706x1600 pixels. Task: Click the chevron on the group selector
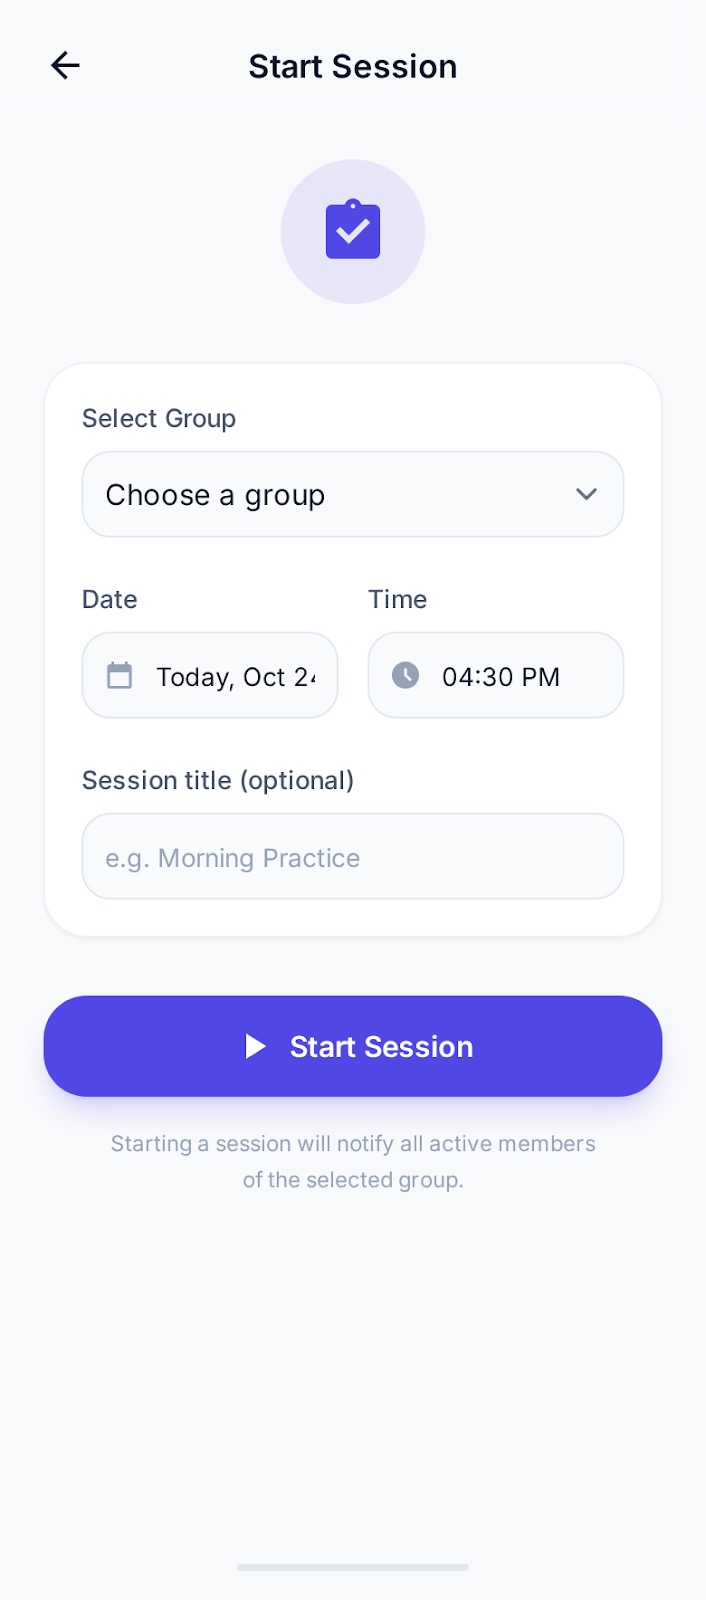(587, 494)
